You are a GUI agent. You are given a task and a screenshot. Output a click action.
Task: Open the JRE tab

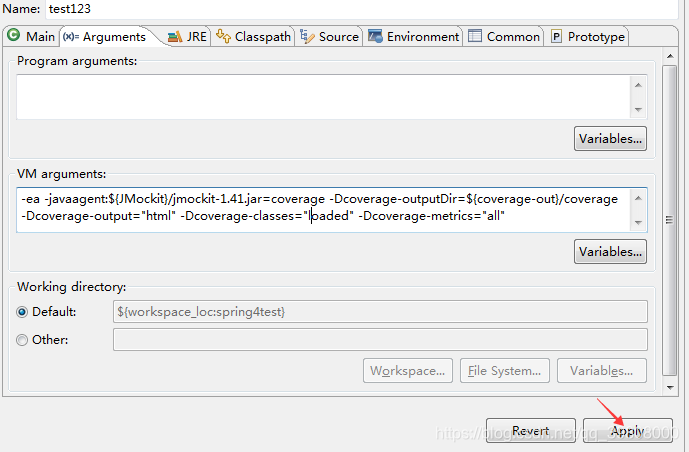187,36
